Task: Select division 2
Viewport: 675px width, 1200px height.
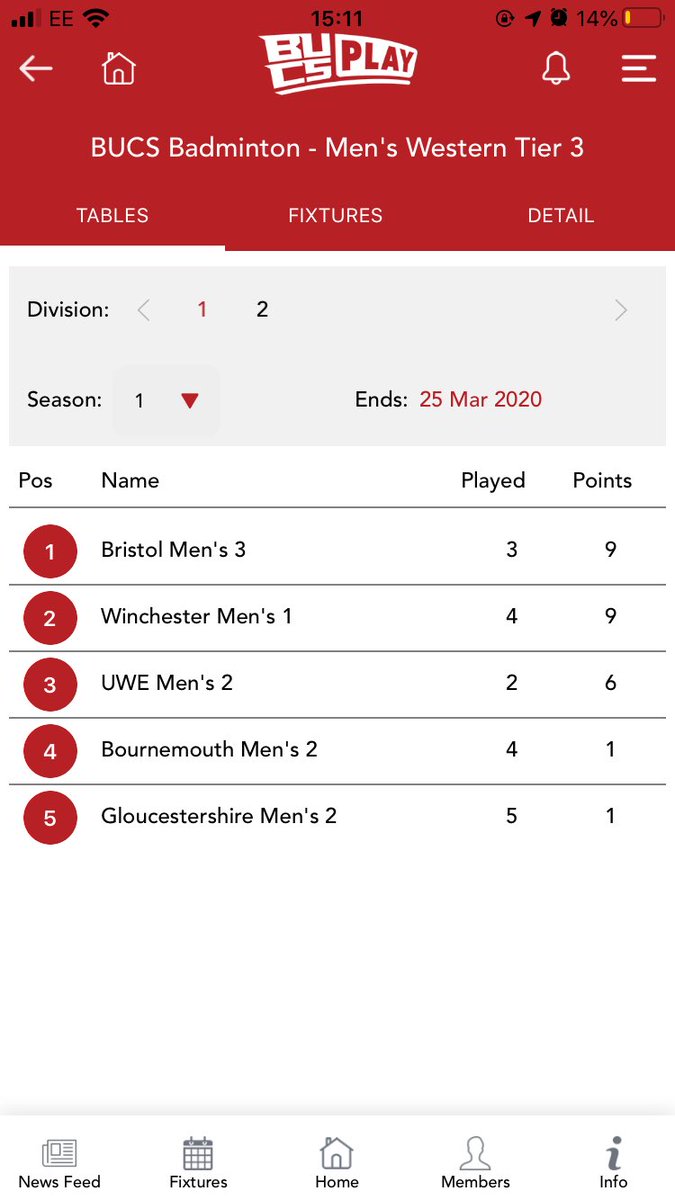Action: [x=262, y=310]
